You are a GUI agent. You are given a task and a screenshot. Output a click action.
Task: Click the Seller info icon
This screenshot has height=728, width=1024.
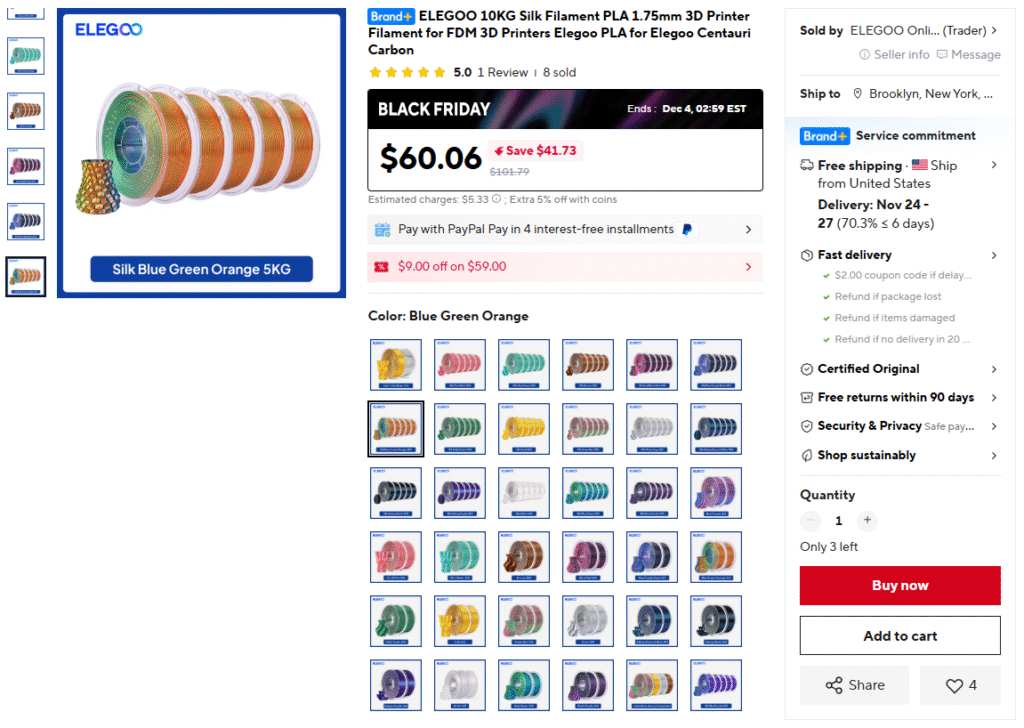tap(865, 55)
